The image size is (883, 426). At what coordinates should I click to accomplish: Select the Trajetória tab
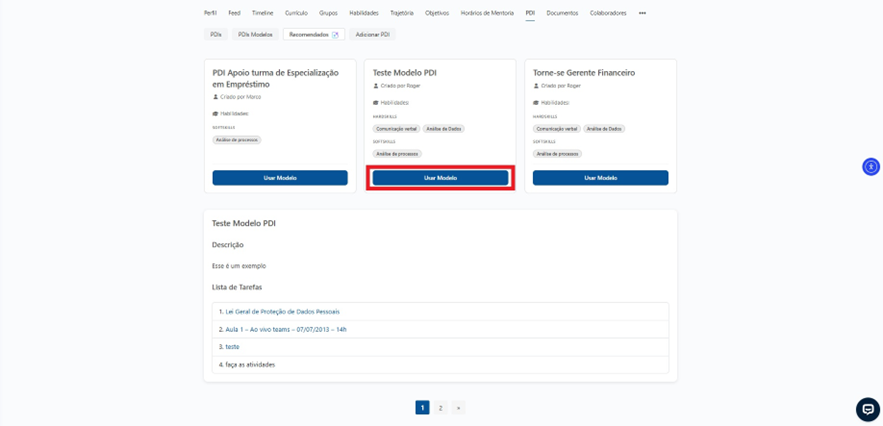(x=401, y=13)
